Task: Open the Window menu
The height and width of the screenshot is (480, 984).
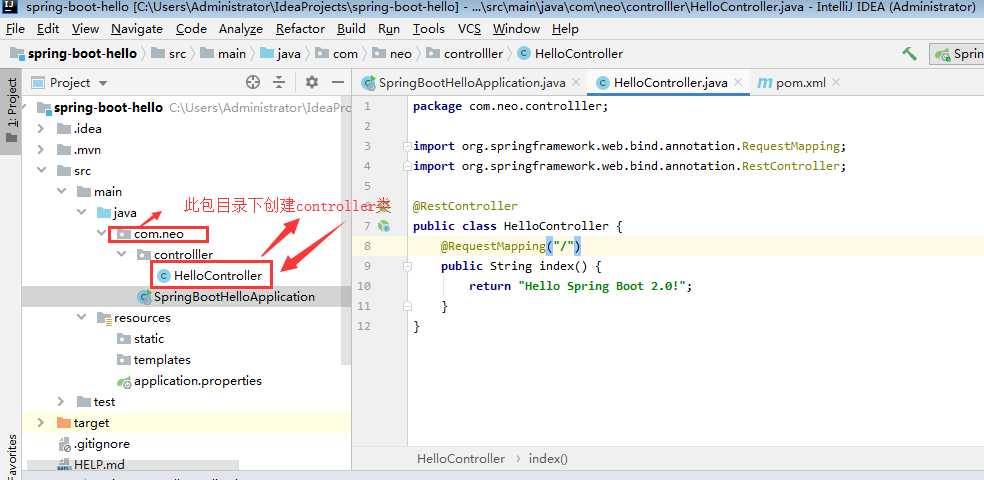Action: (x=516, y=29)
